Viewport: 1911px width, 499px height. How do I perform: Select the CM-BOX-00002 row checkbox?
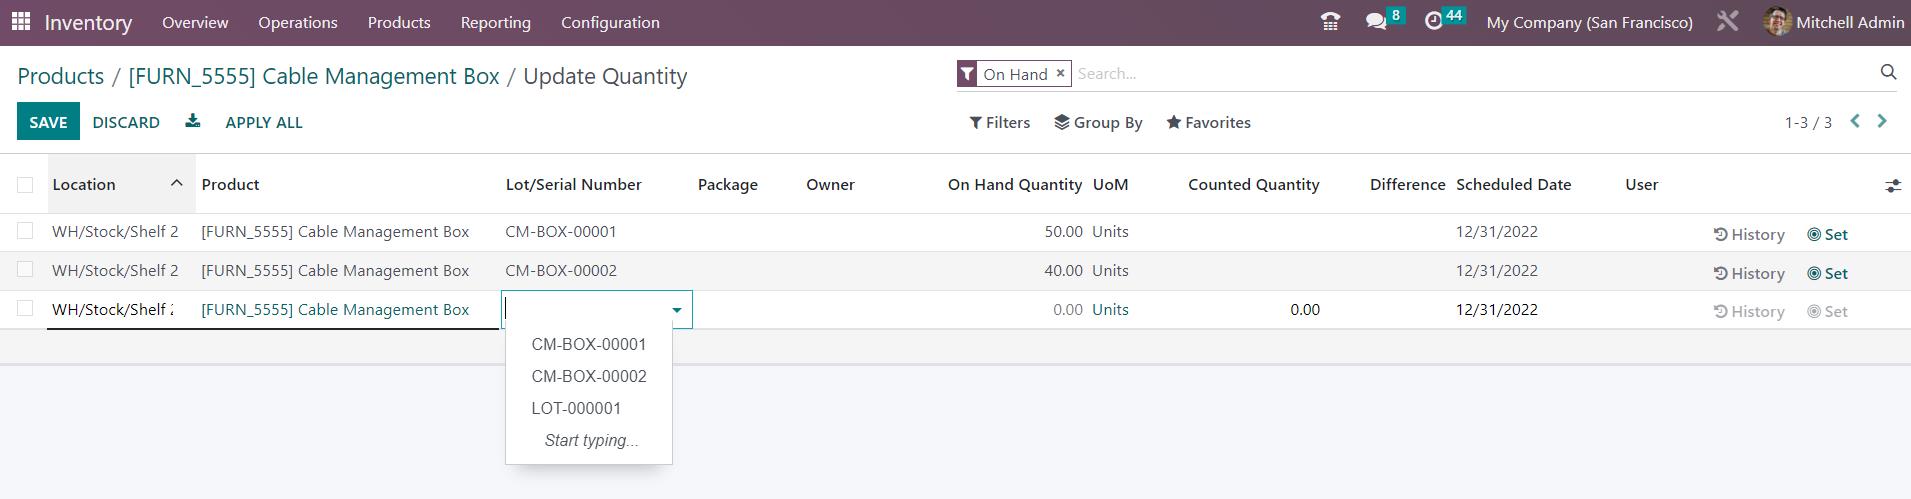pos(25,270)
